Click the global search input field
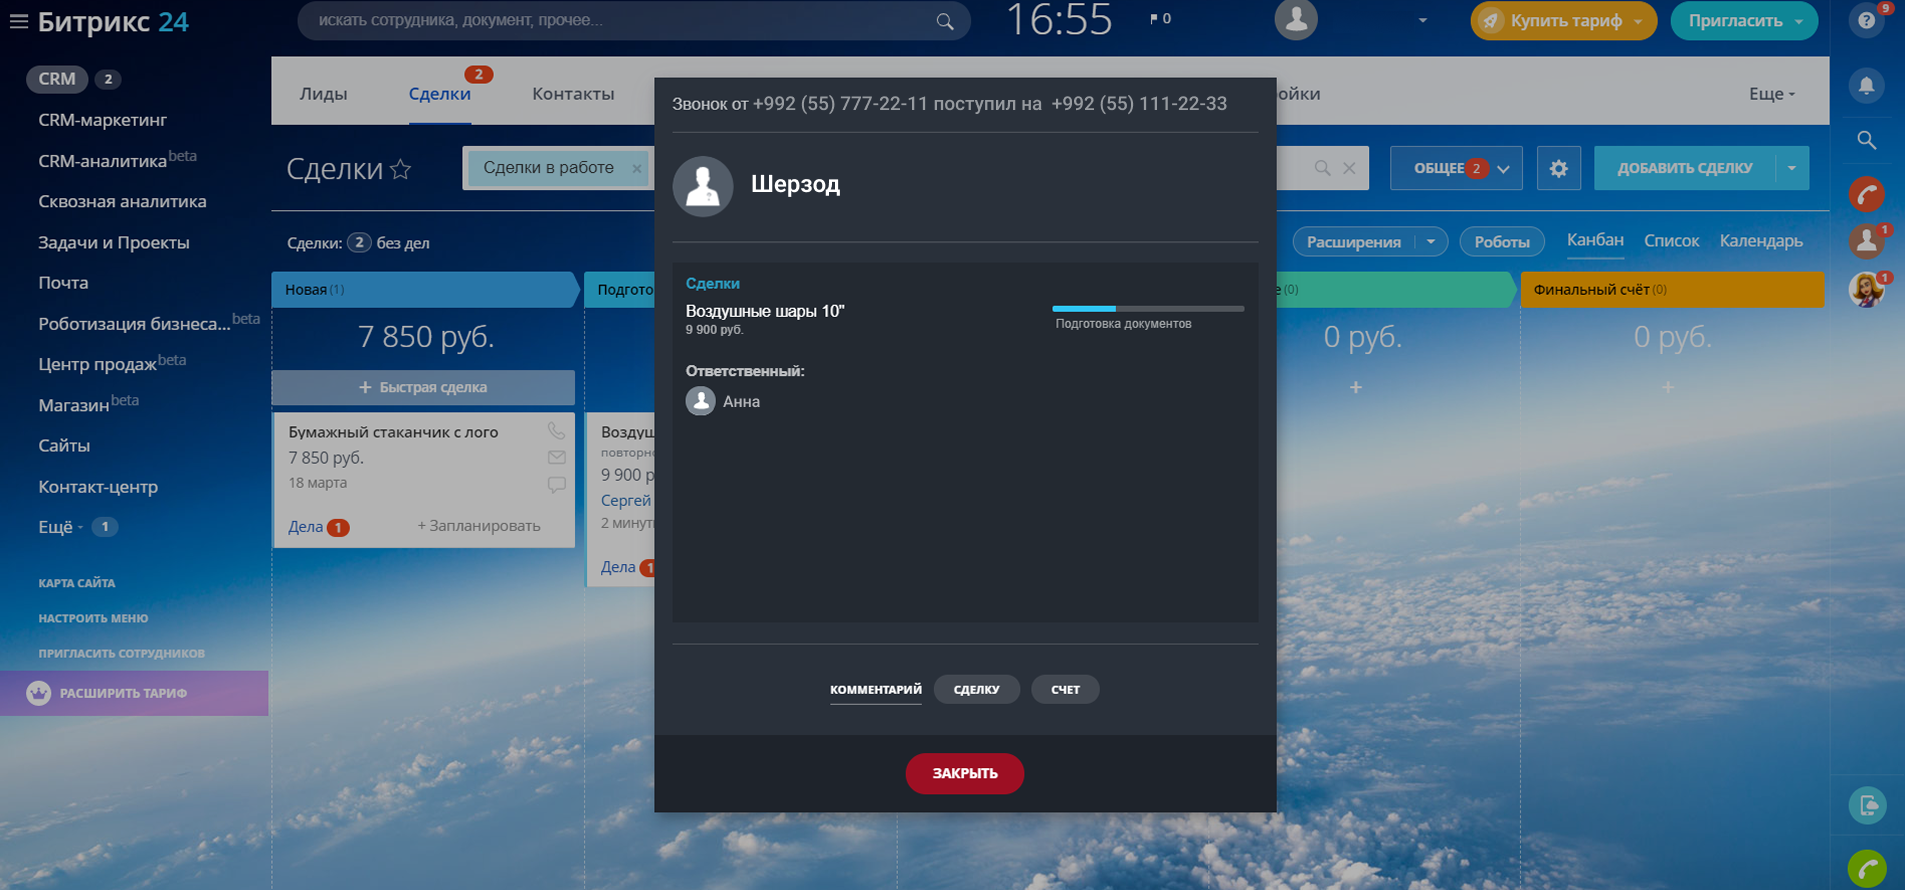 pyautogui.click(x=620, y=21)
